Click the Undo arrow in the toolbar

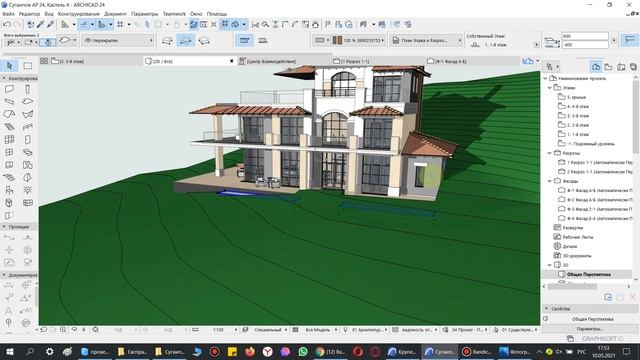tap(7, 25)
